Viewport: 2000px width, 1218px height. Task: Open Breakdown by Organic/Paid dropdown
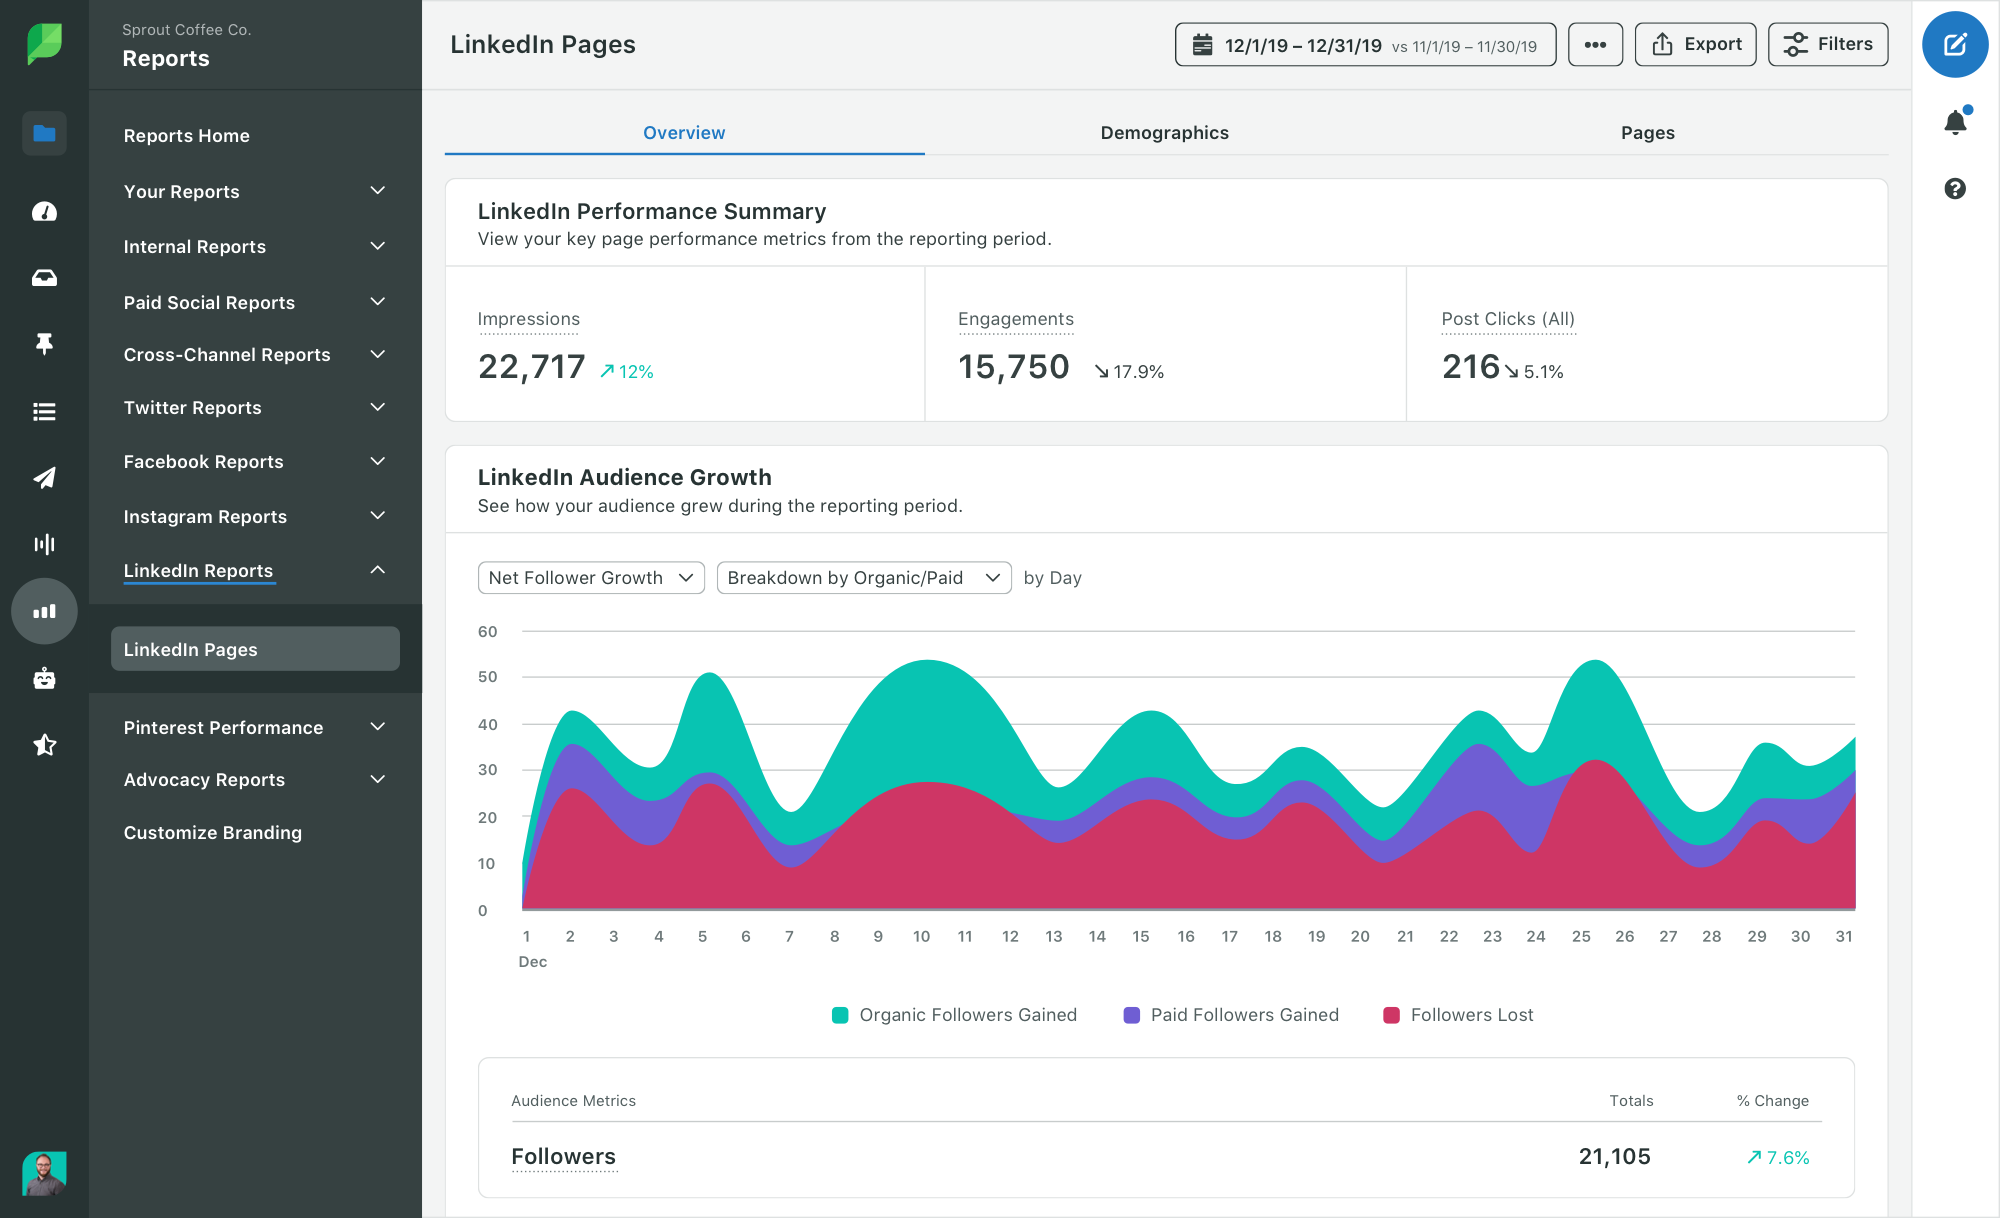[x=864, y=578]
